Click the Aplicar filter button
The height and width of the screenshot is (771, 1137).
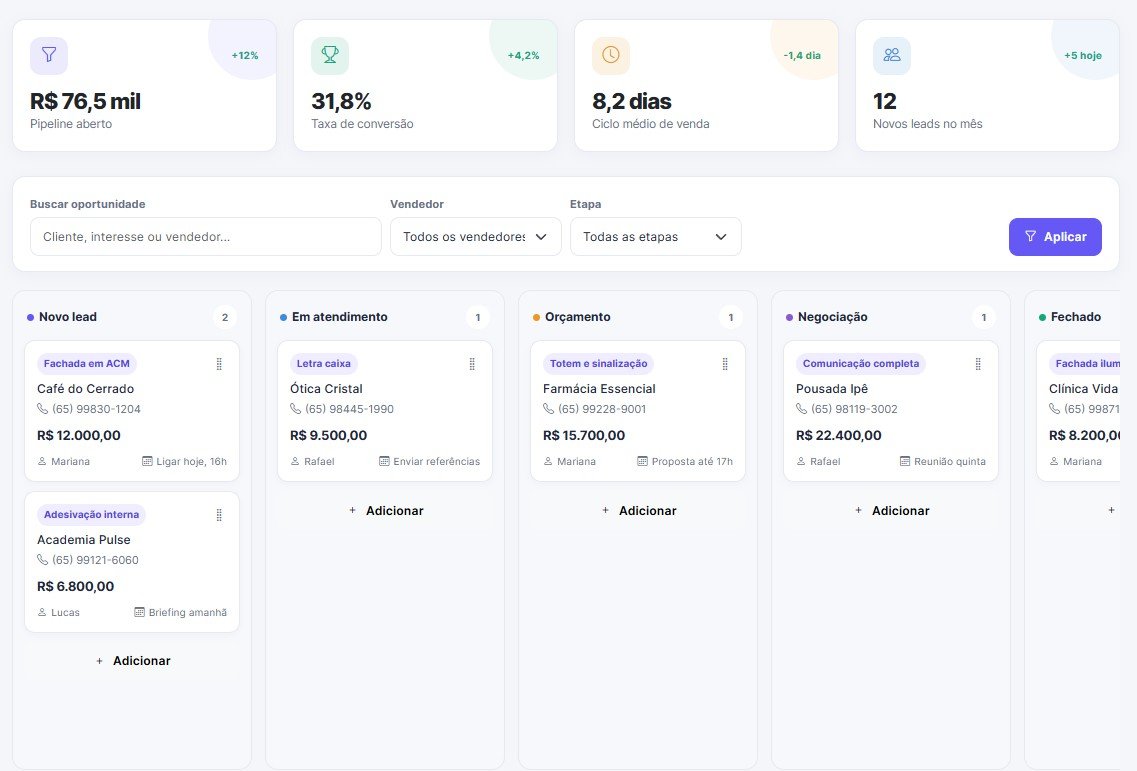(1055, 236)
